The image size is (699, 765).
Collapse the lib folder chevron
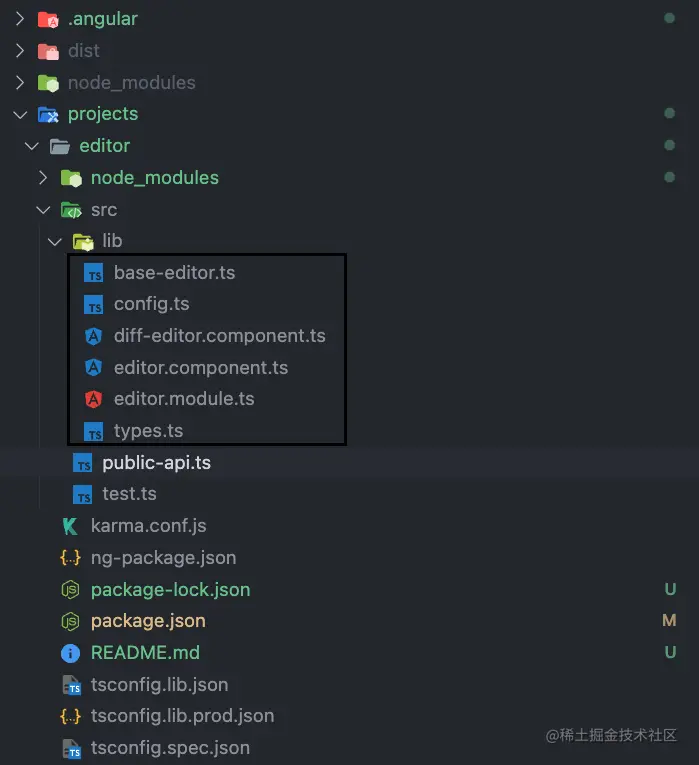pyautogui.click(x=55, y=241)
